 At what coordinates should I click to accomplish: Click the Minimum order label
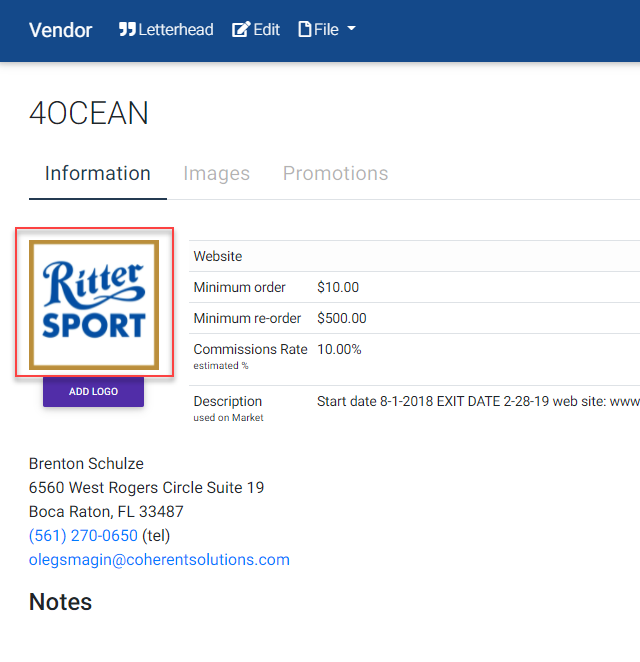tap(239, 287)
